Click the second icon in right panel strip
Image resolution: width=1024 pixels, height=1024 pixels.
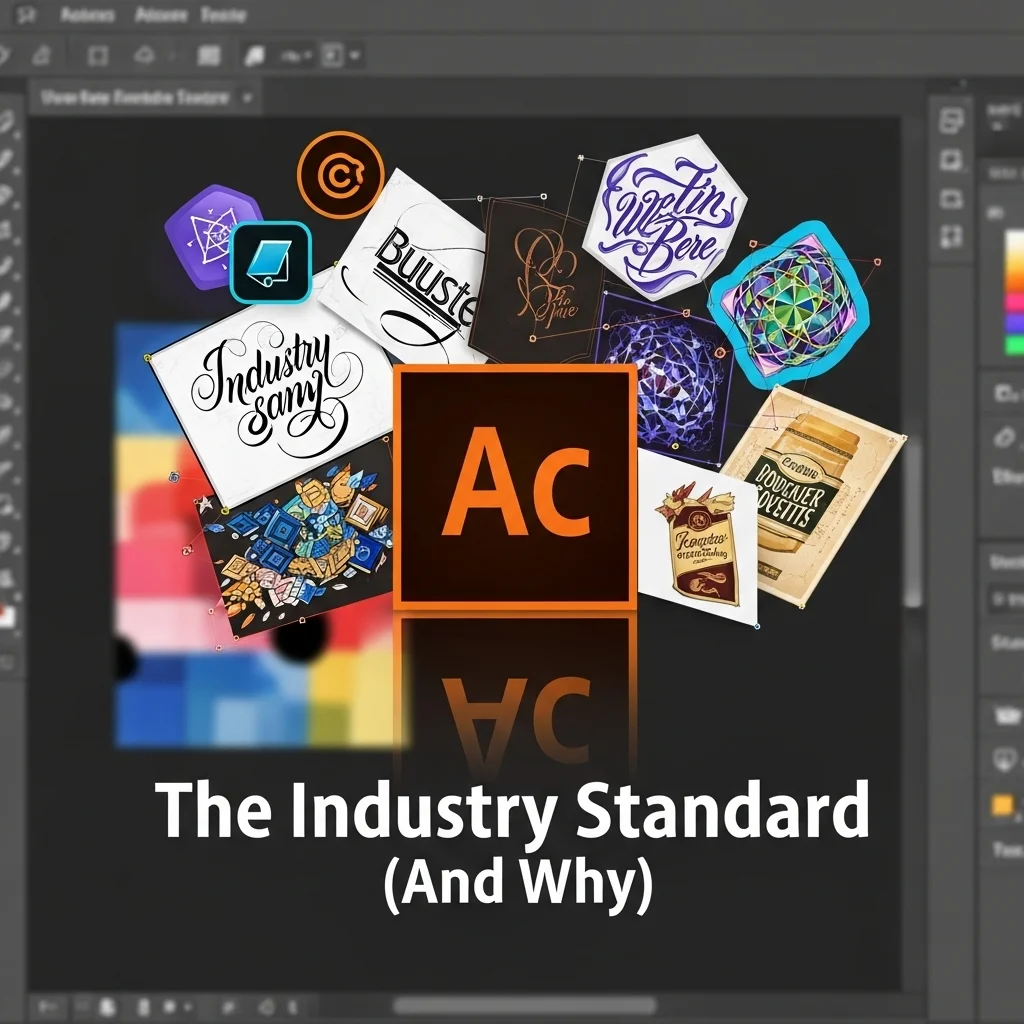tap(951, 160)
